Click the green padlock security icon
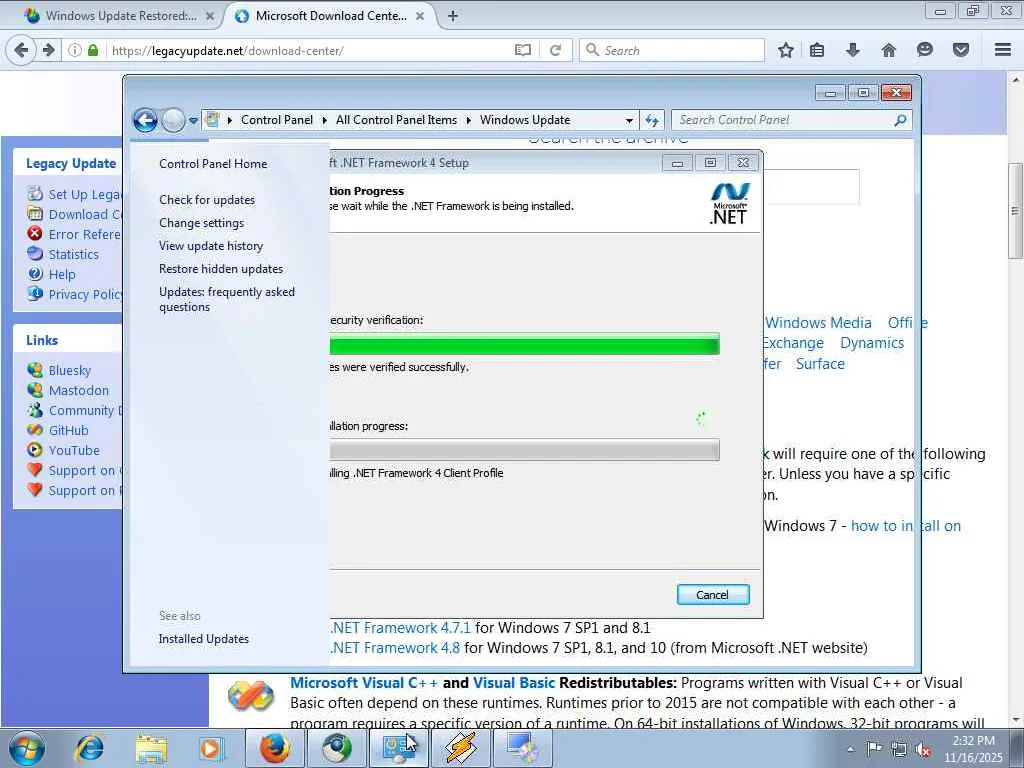This screenshot has width=1024, height=768. click(x=93, y=50)
